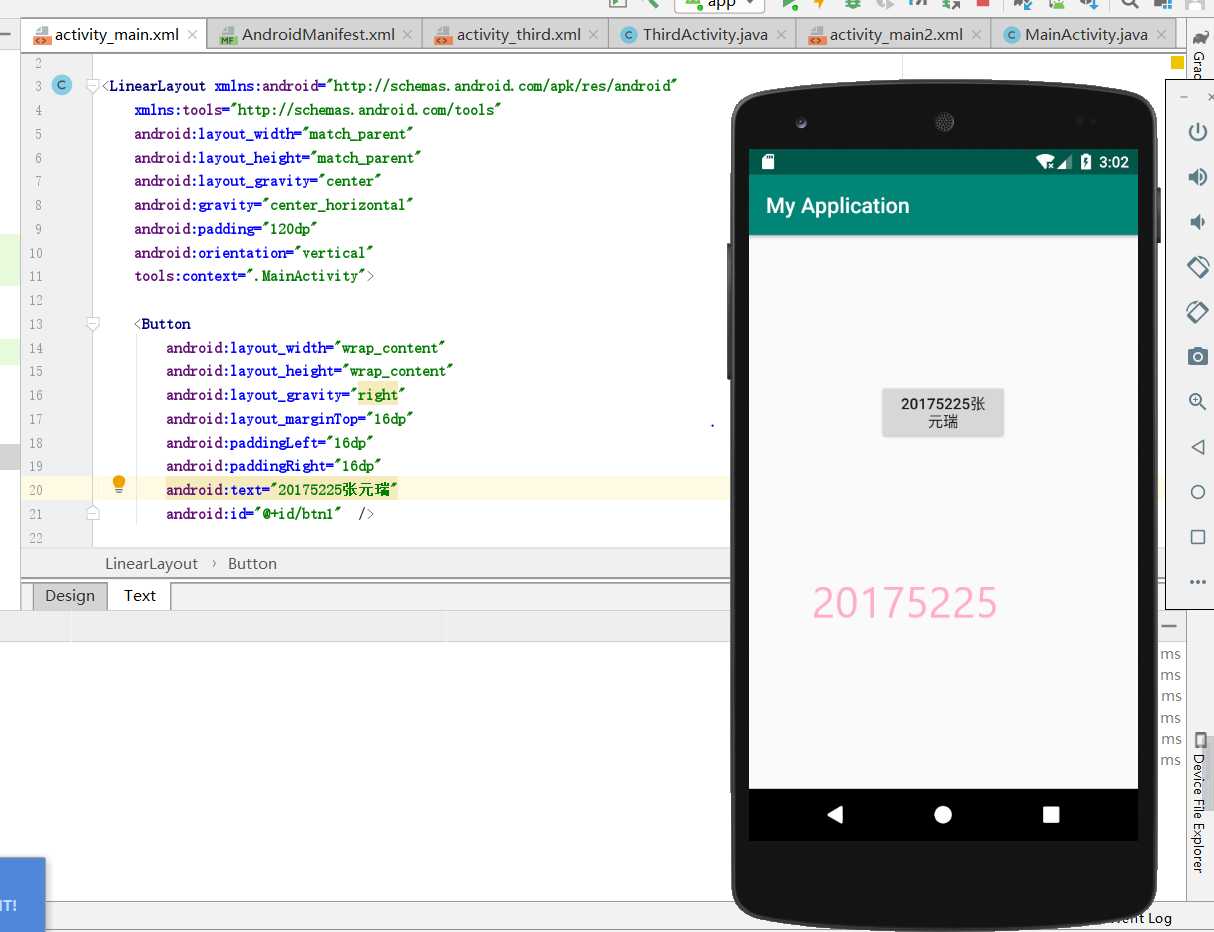Take an emulator screenshot with camera icon
The width and height of the screenshot is (1214, 932).
(1197, 356)
